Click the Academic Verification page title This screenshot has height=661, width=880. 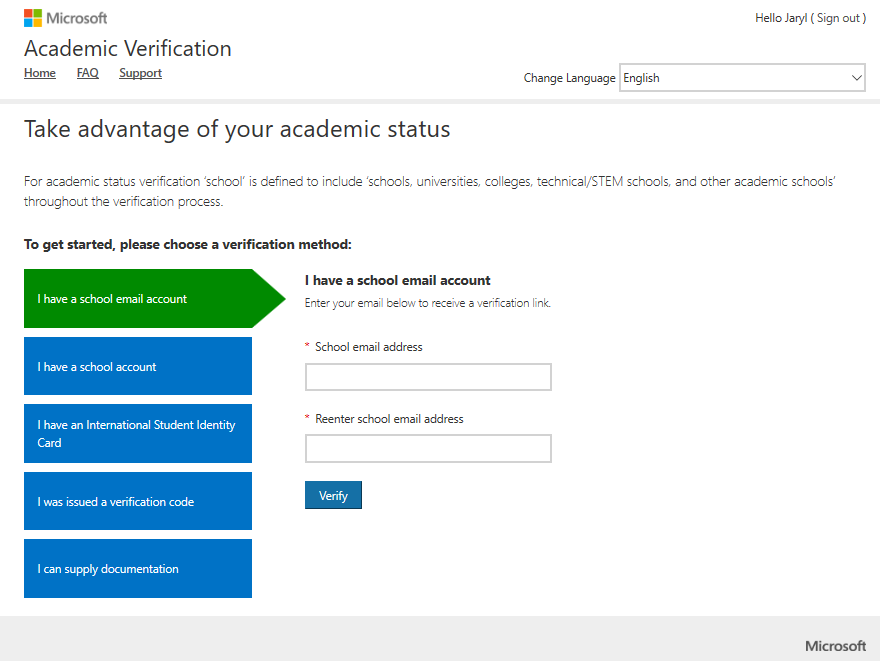tap(128, 49)
